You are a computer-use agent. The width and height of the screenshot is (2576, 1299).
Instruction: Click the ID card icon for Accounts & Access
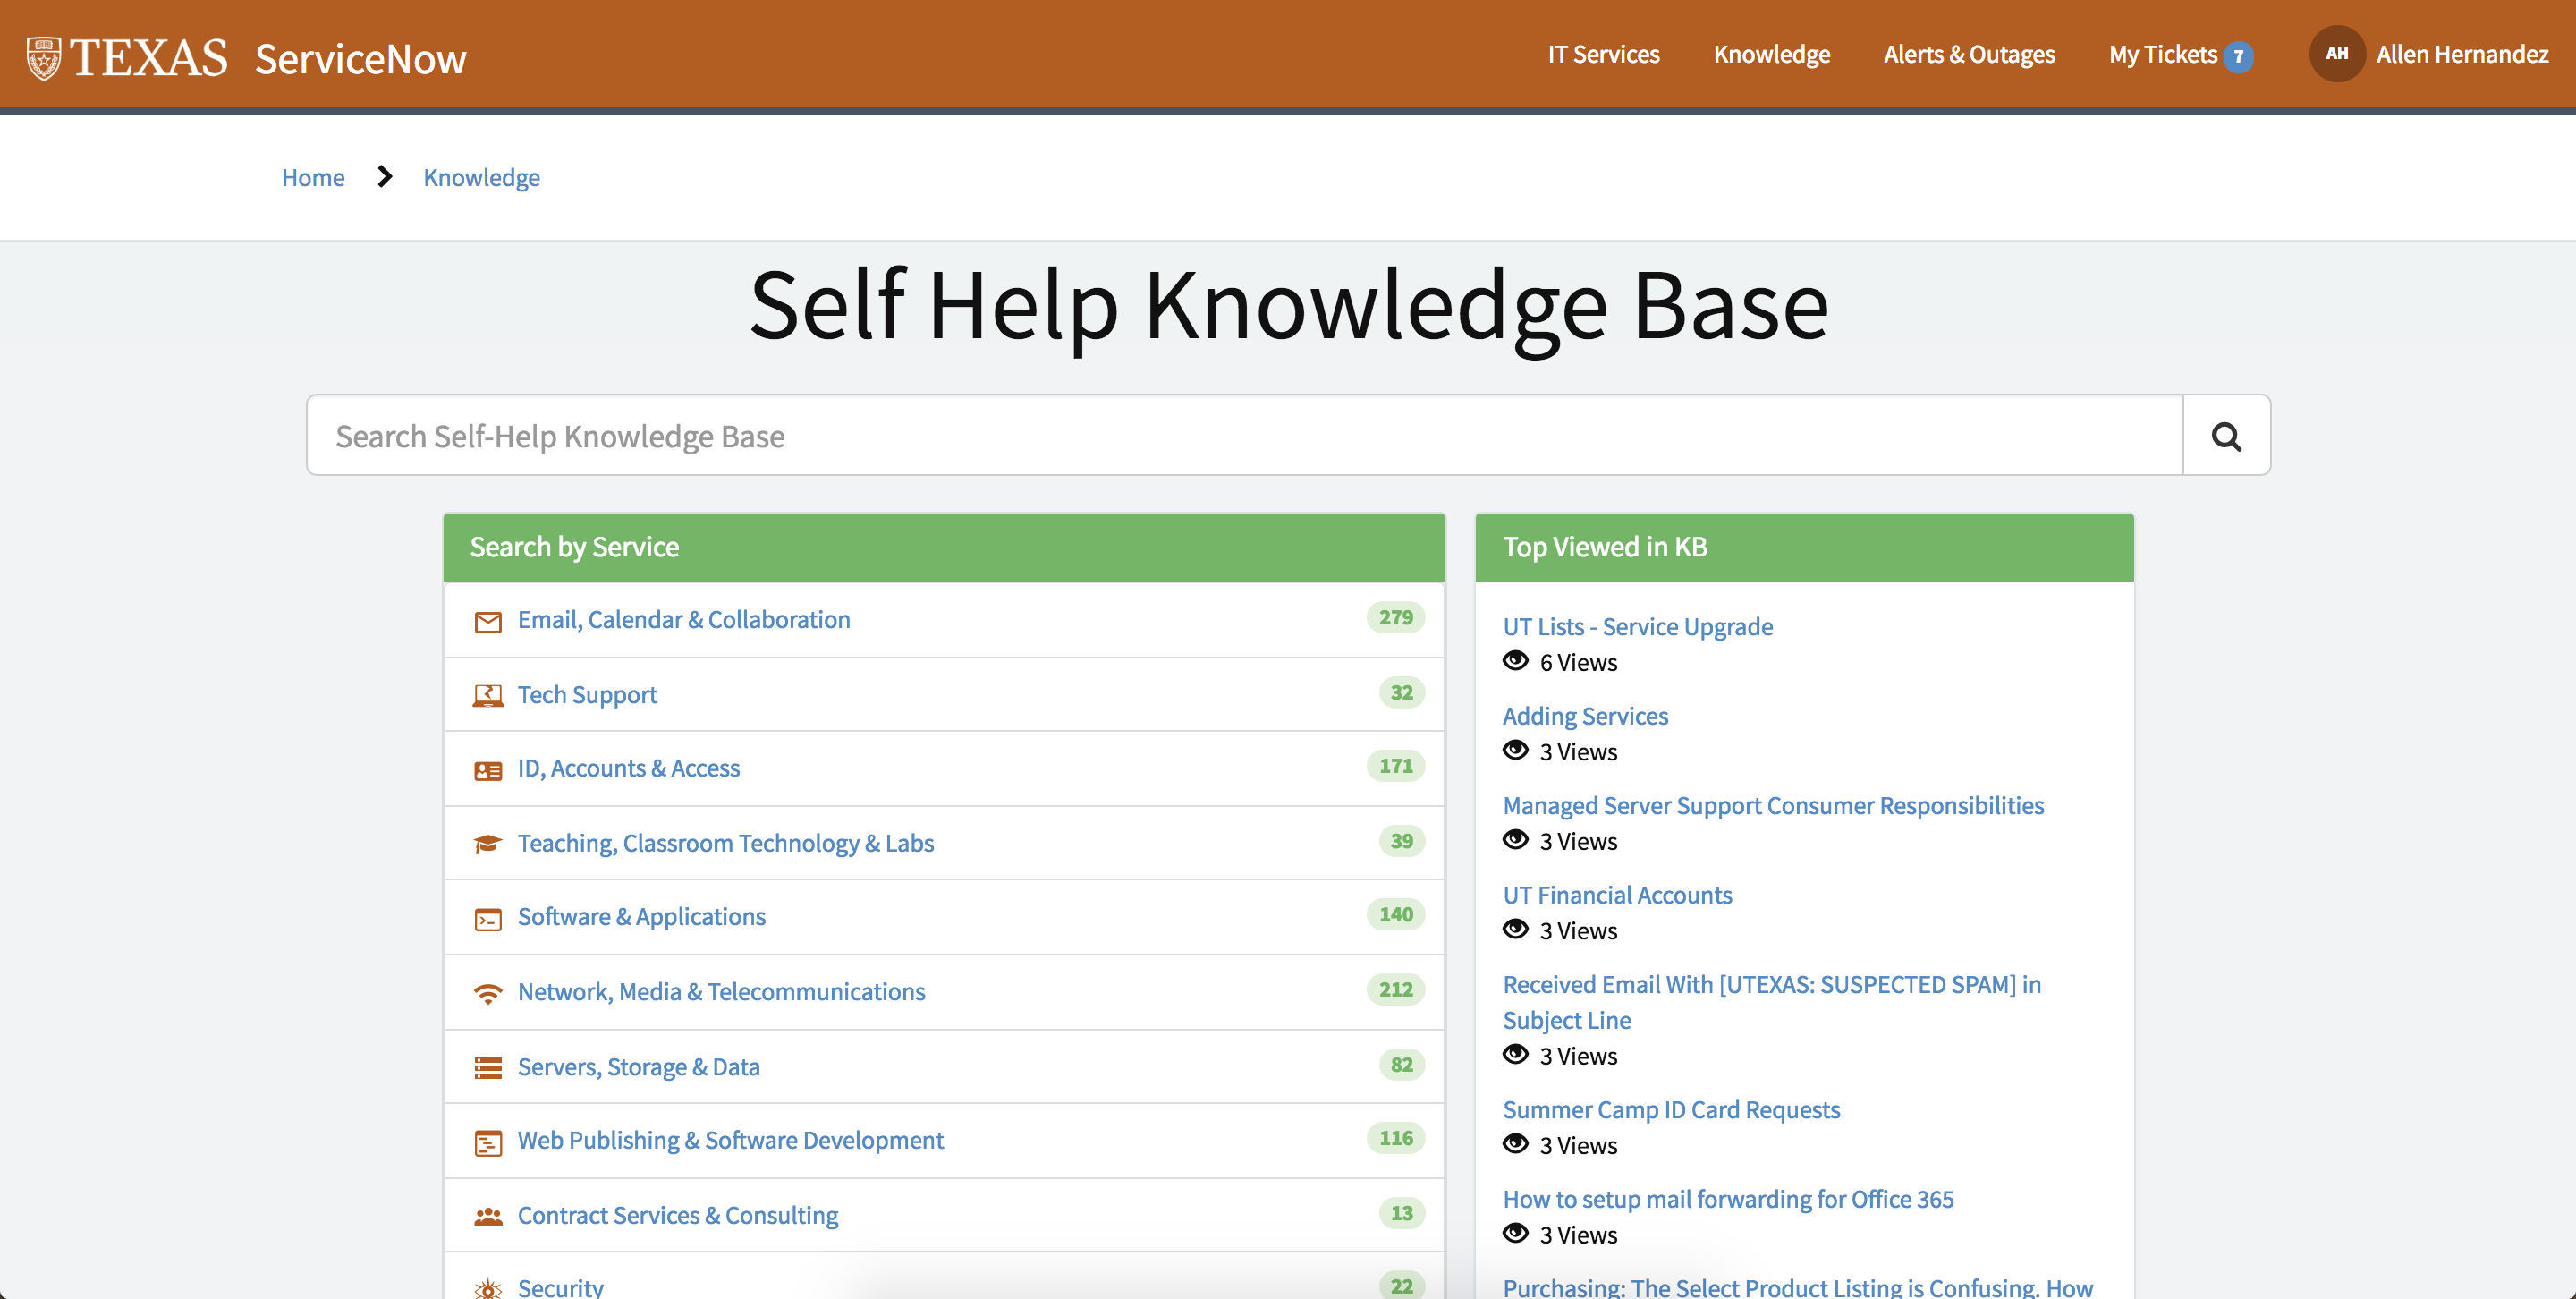pos(488,770)
